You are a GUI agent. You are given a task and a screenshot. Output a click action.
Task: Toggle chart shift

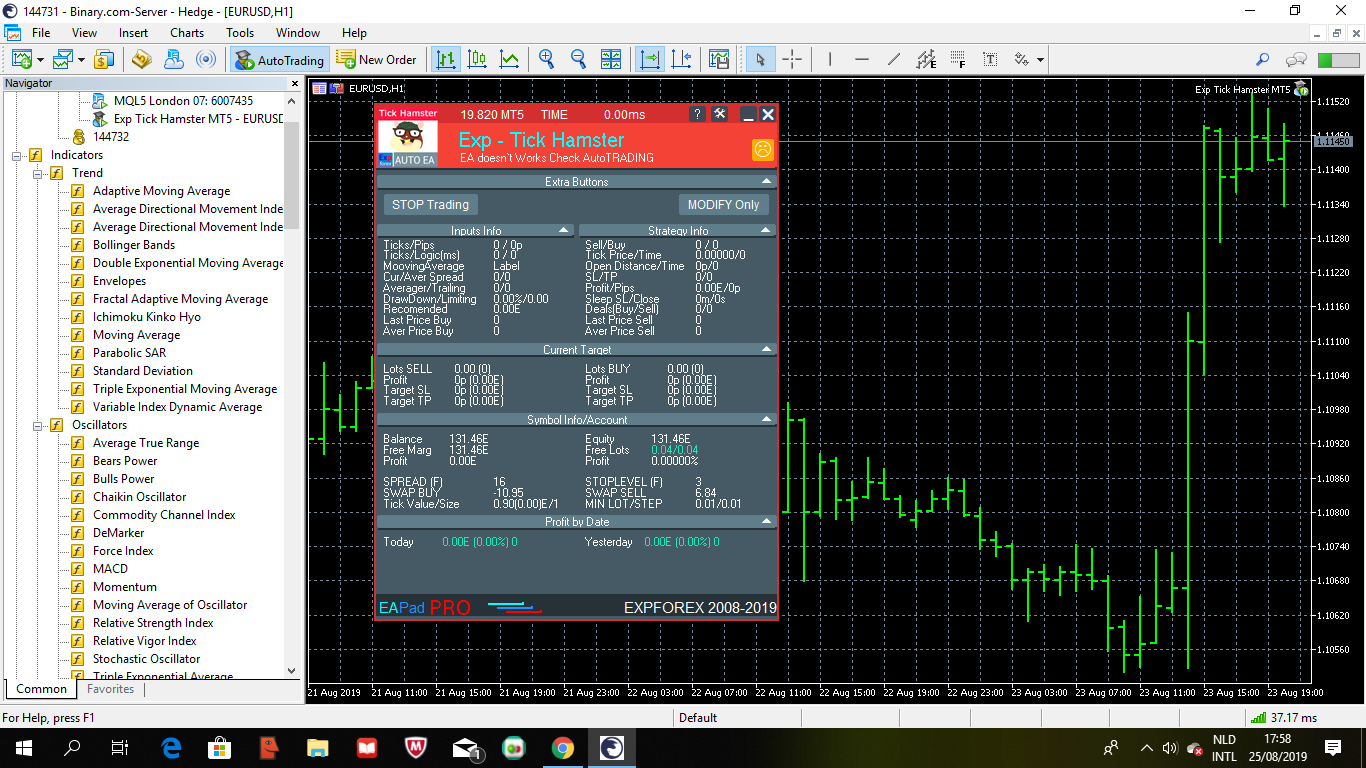pyautogui.click(x=682, y=60)
